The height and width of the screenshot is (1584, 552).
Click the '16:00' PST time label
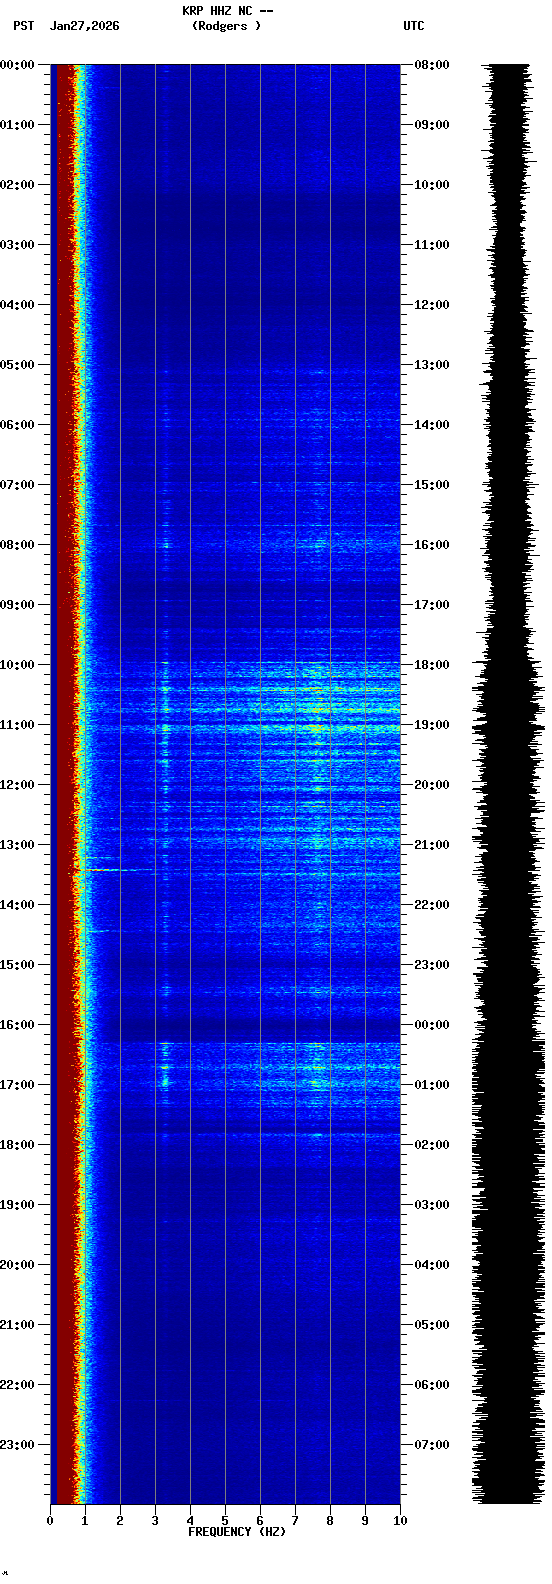17,1025
